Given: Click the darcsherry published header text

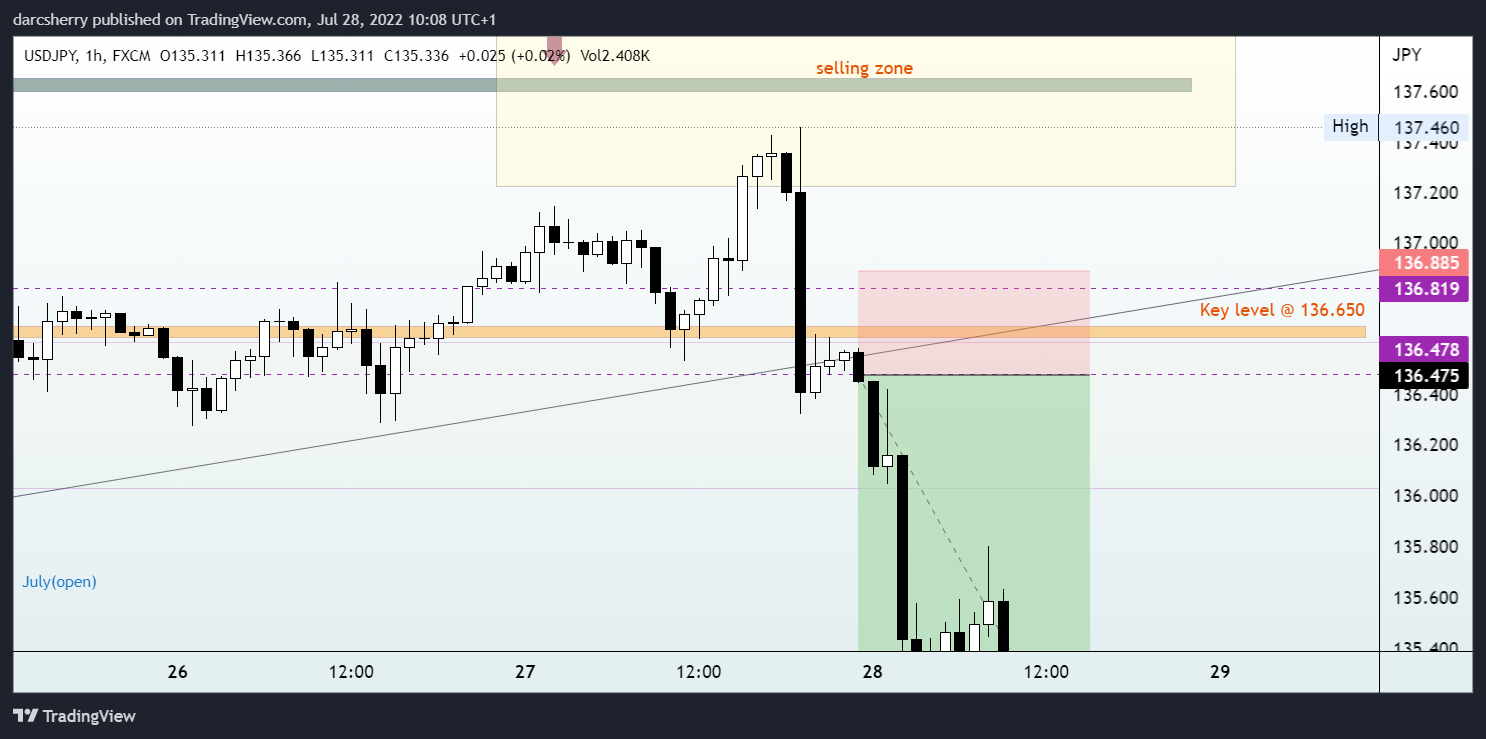Looking at the screenshot, I should pyautogui.click(x=255, y=20).
